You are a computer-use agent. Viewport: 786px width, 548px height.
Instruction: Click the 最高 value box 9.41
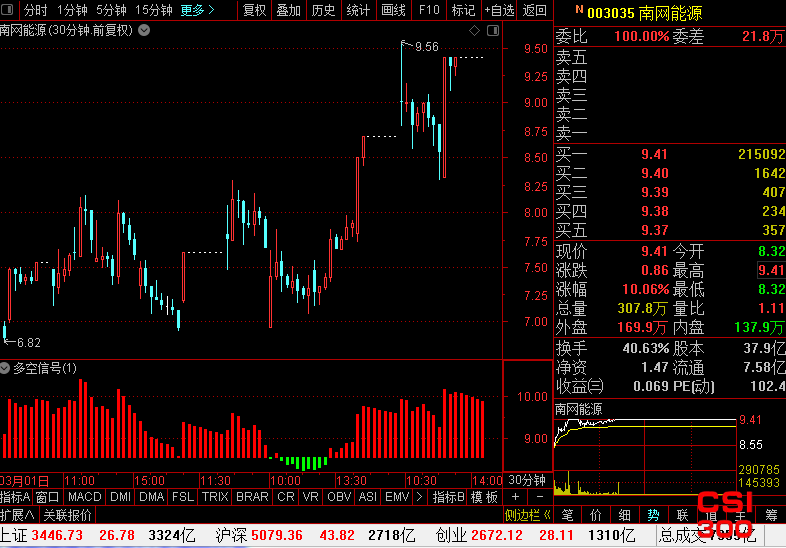[x=771, y=270]
